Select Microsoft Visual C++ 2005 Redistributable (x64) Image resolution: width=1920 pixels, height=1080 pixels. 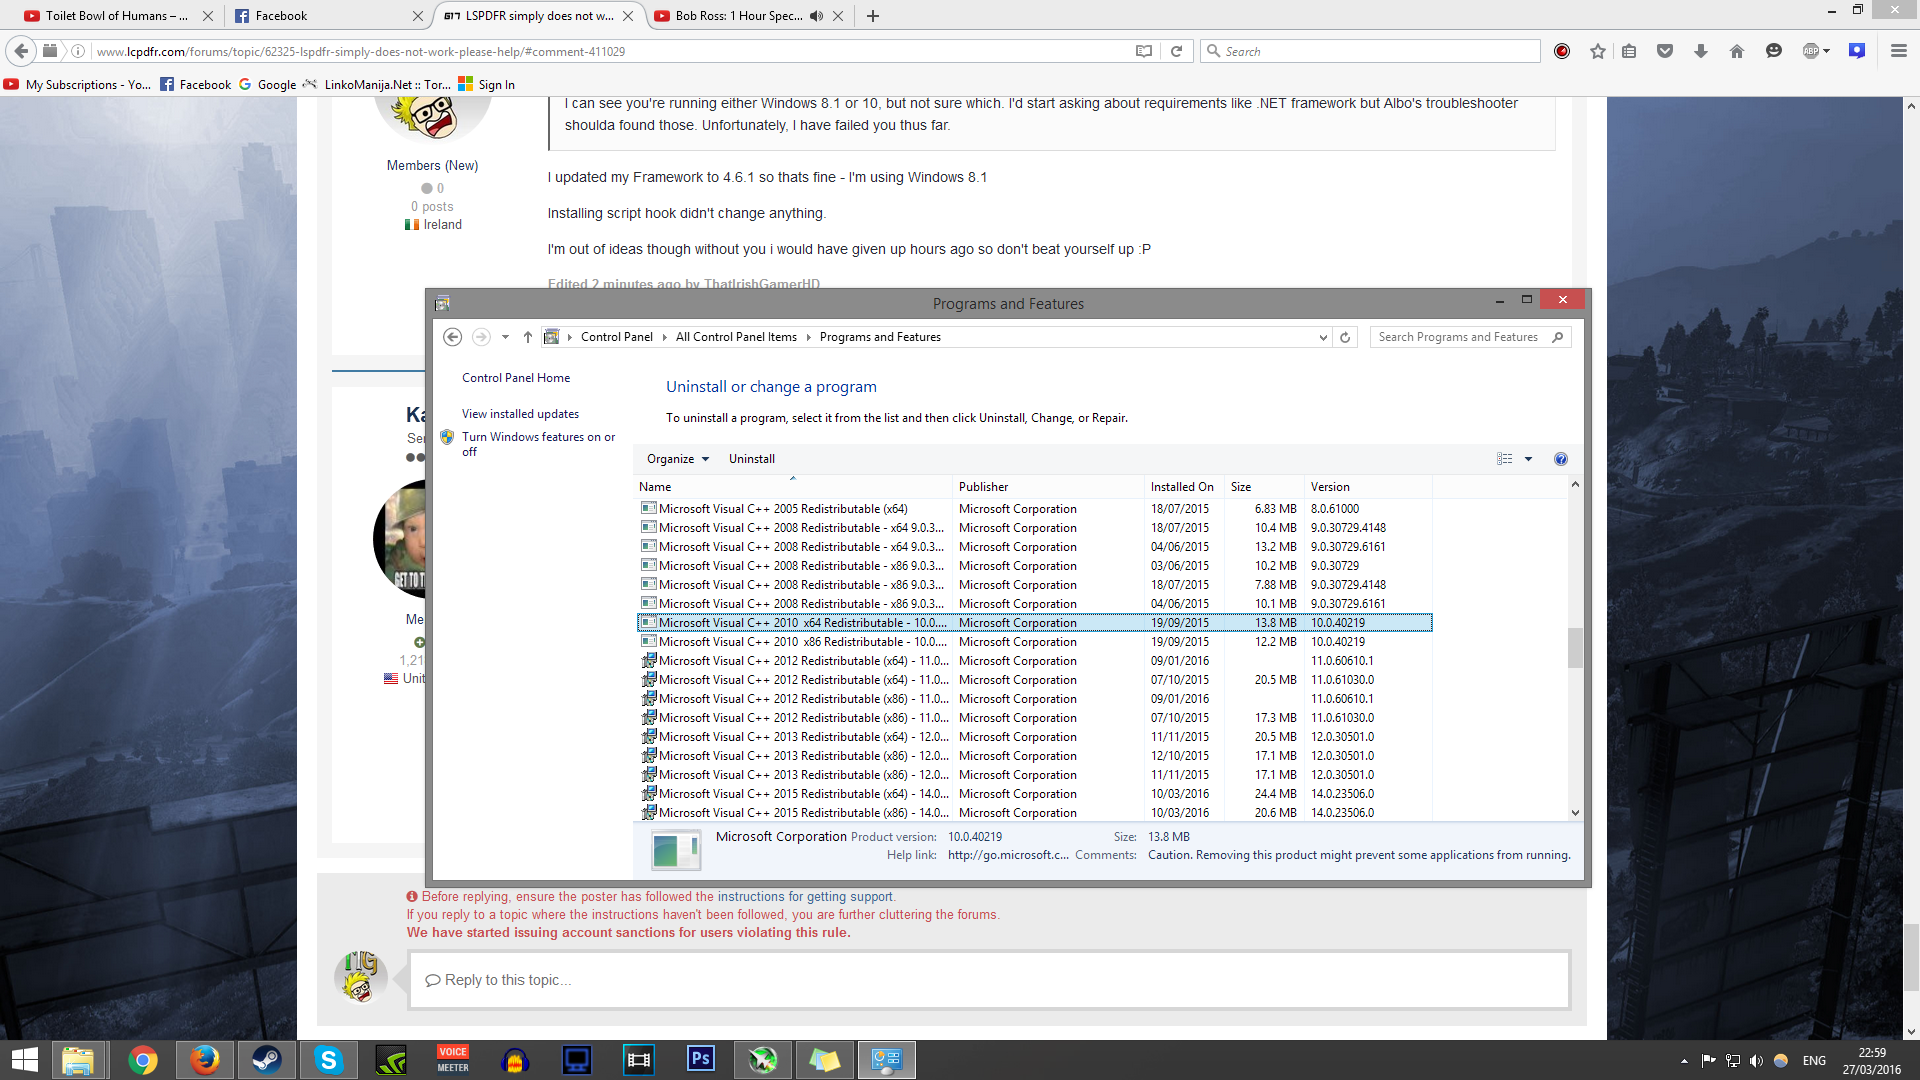point(782,509)
